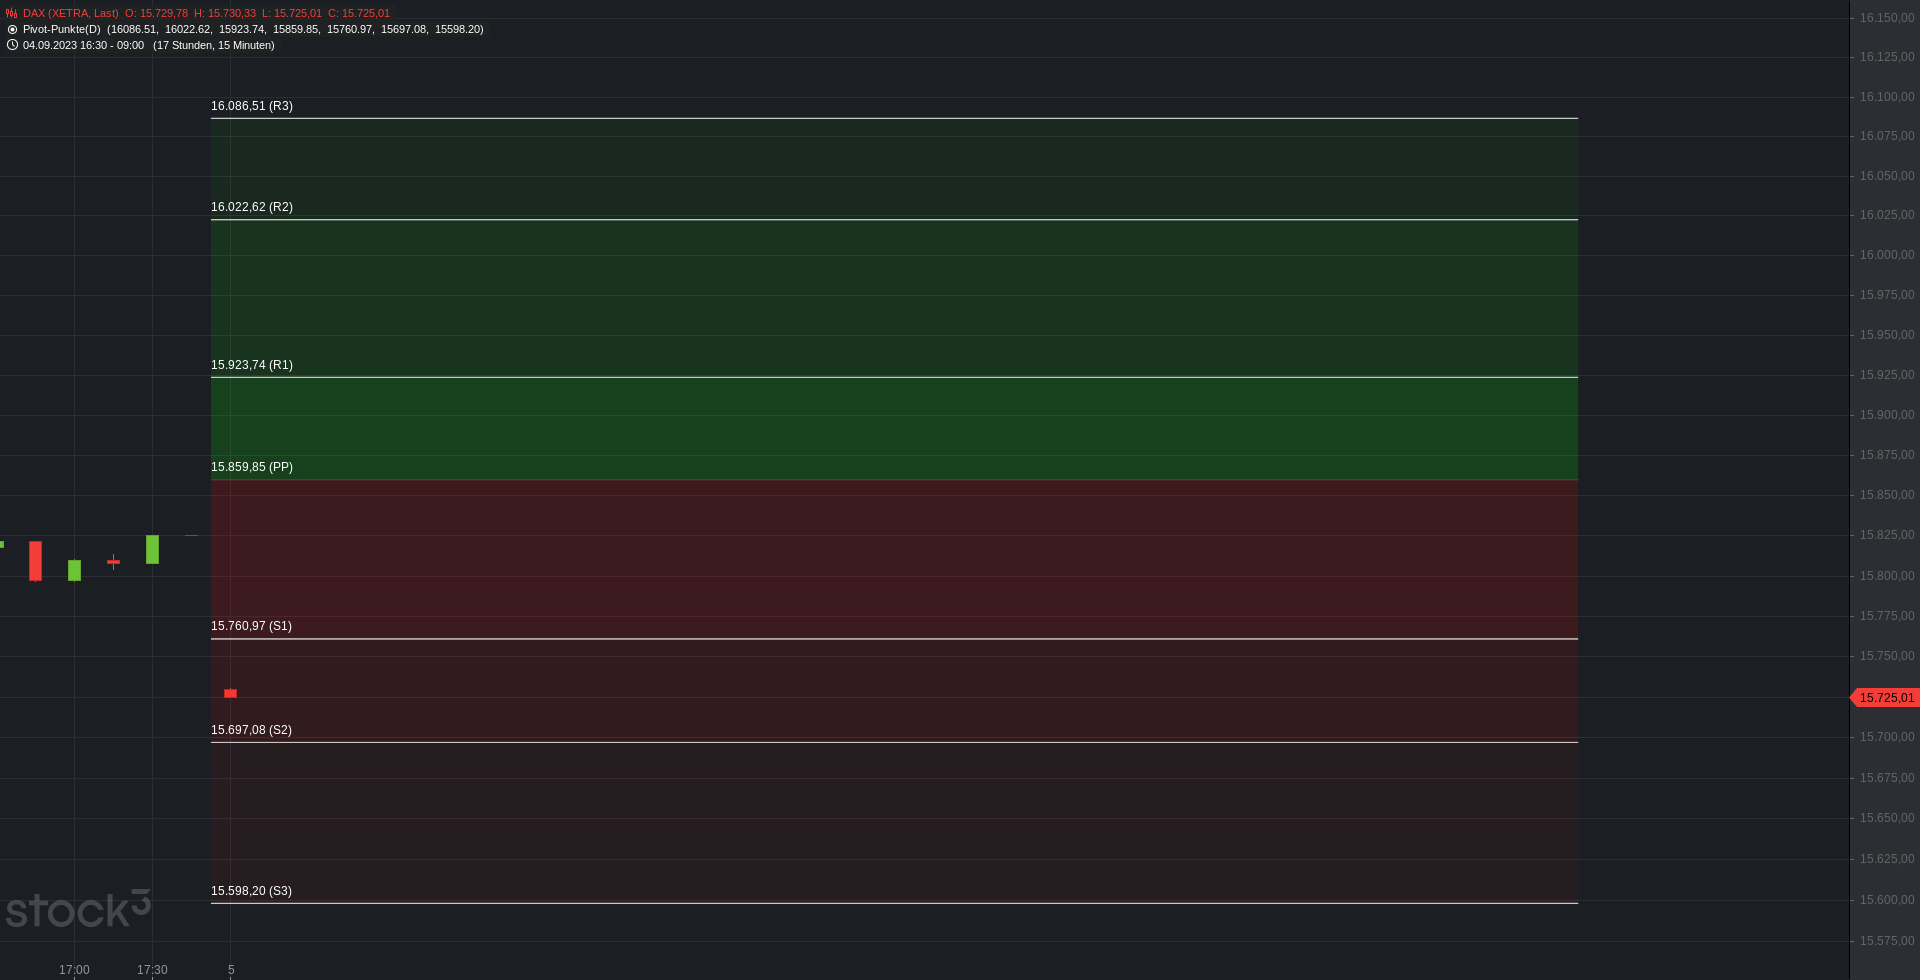Click the 17:30 time axis marker
1920x980 pixels.
click(x=152, y=970)
